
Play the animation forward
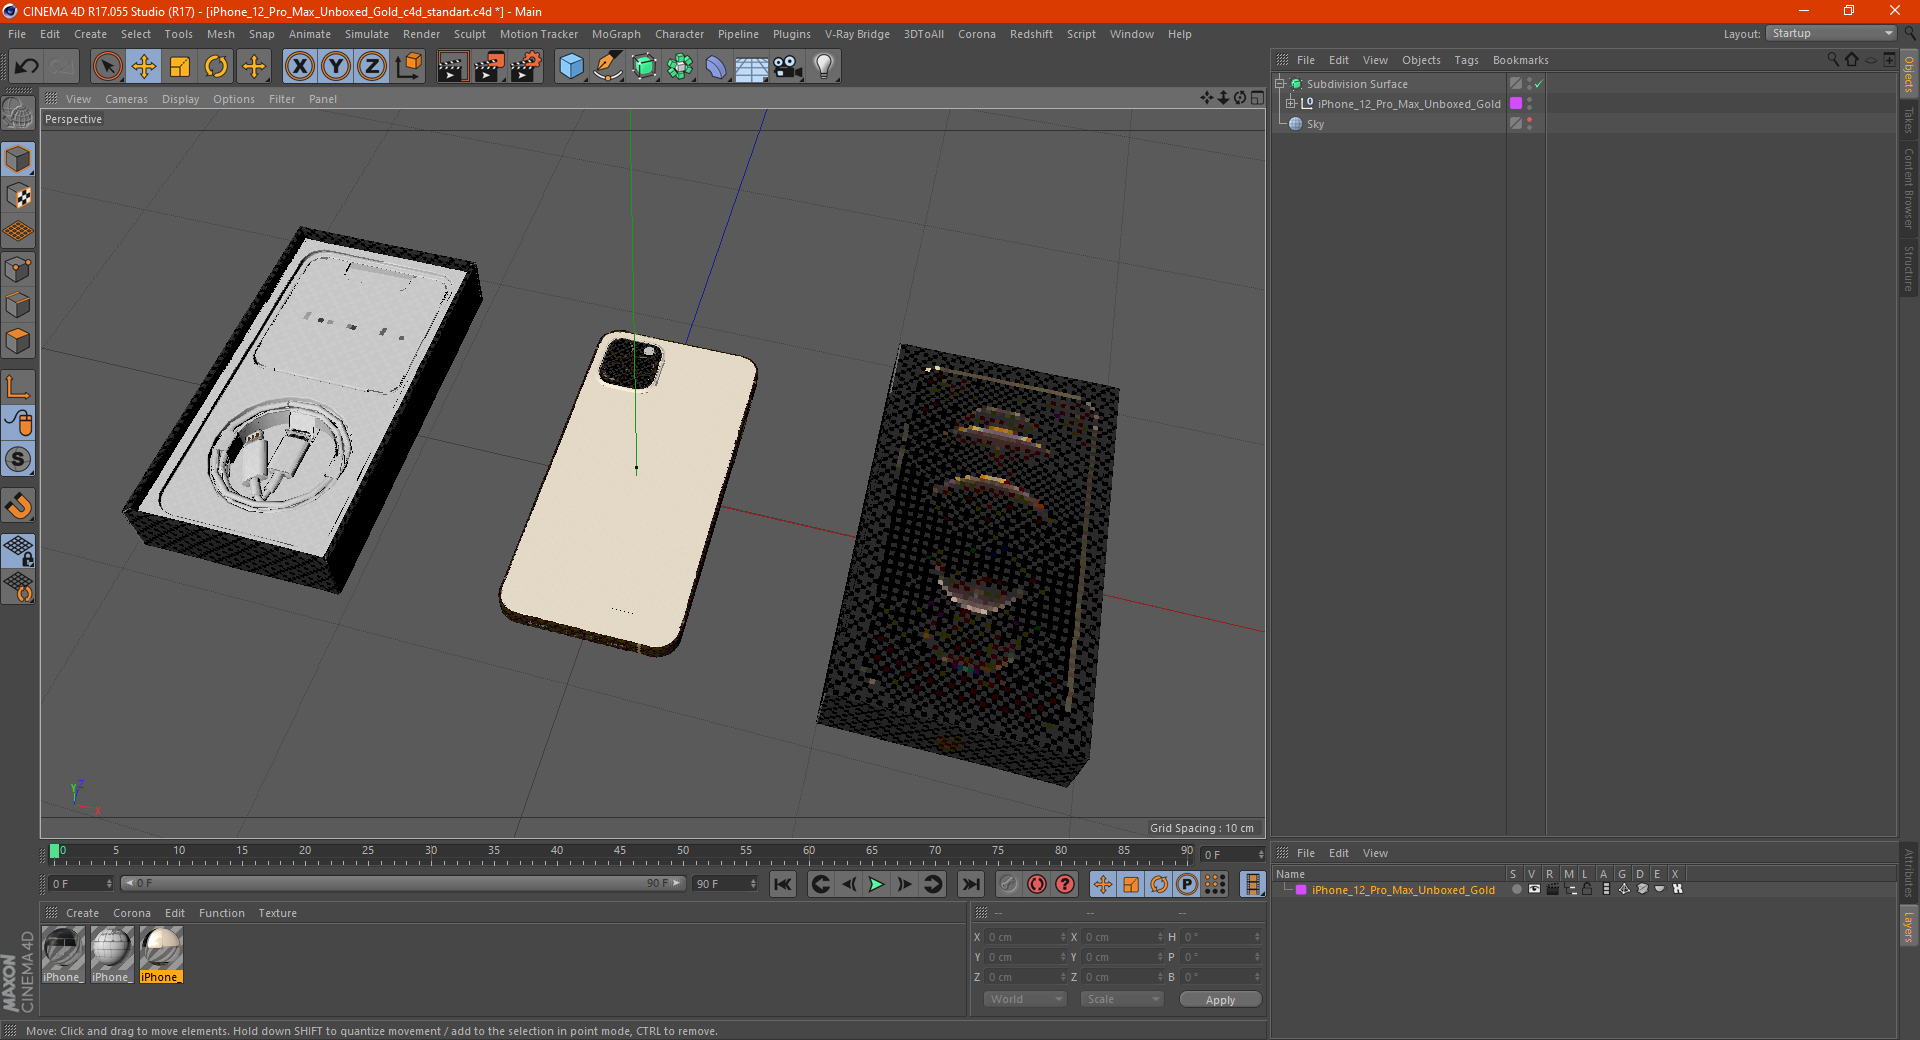click(x=876, y=884)
